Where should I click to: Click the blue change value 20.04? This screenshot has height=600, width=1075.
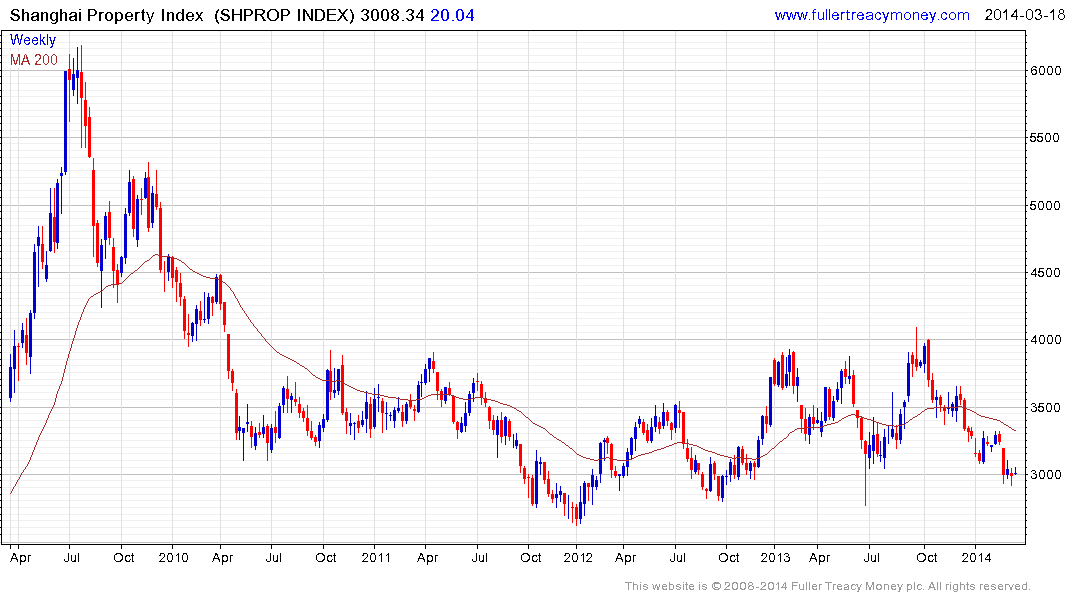tap(452, 15)
